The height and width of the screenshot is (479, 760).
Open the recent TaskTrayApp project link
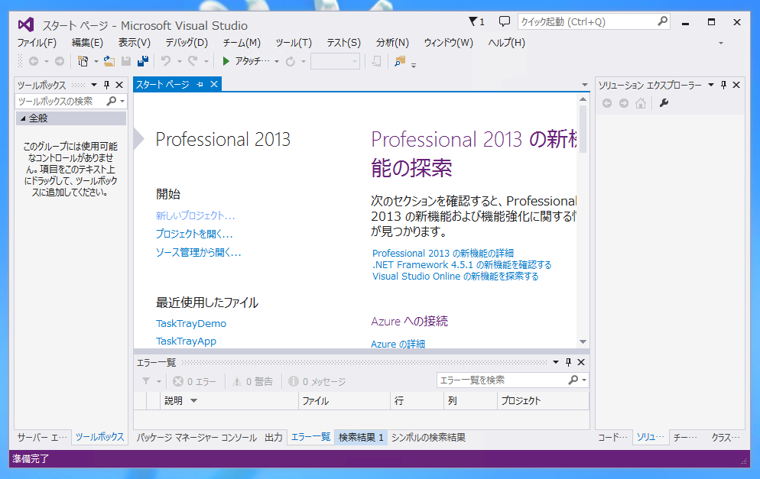tap(186, 341)
